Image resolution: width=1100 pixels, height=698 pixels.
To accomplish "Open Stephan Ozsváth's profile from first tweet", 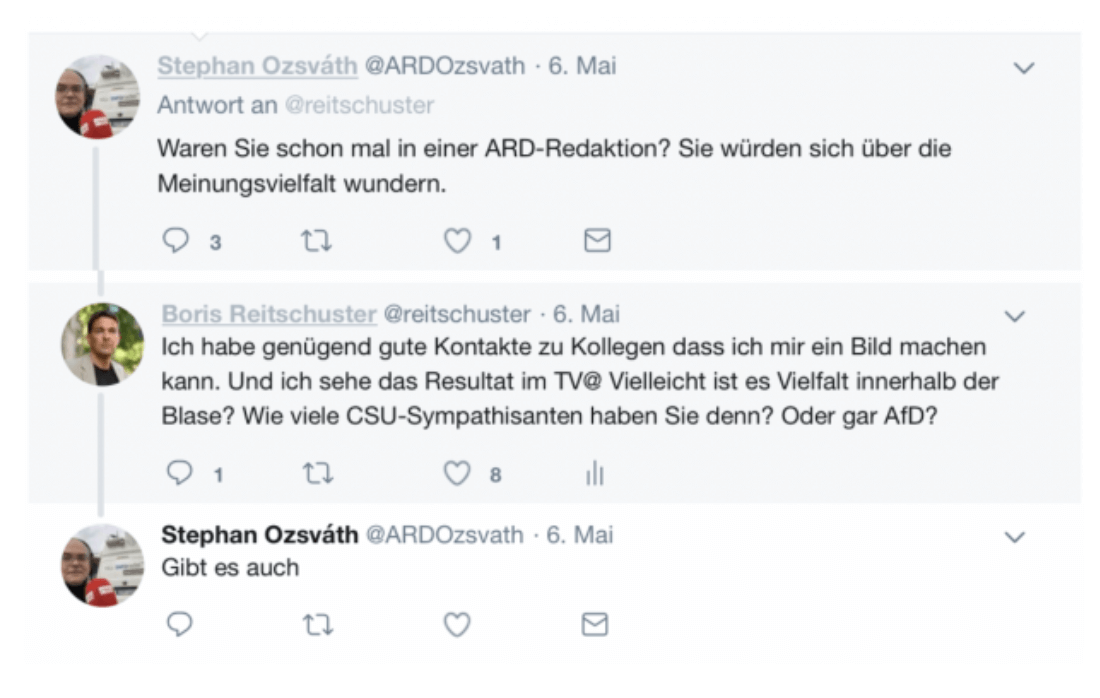I will click(x=258, y=66).
